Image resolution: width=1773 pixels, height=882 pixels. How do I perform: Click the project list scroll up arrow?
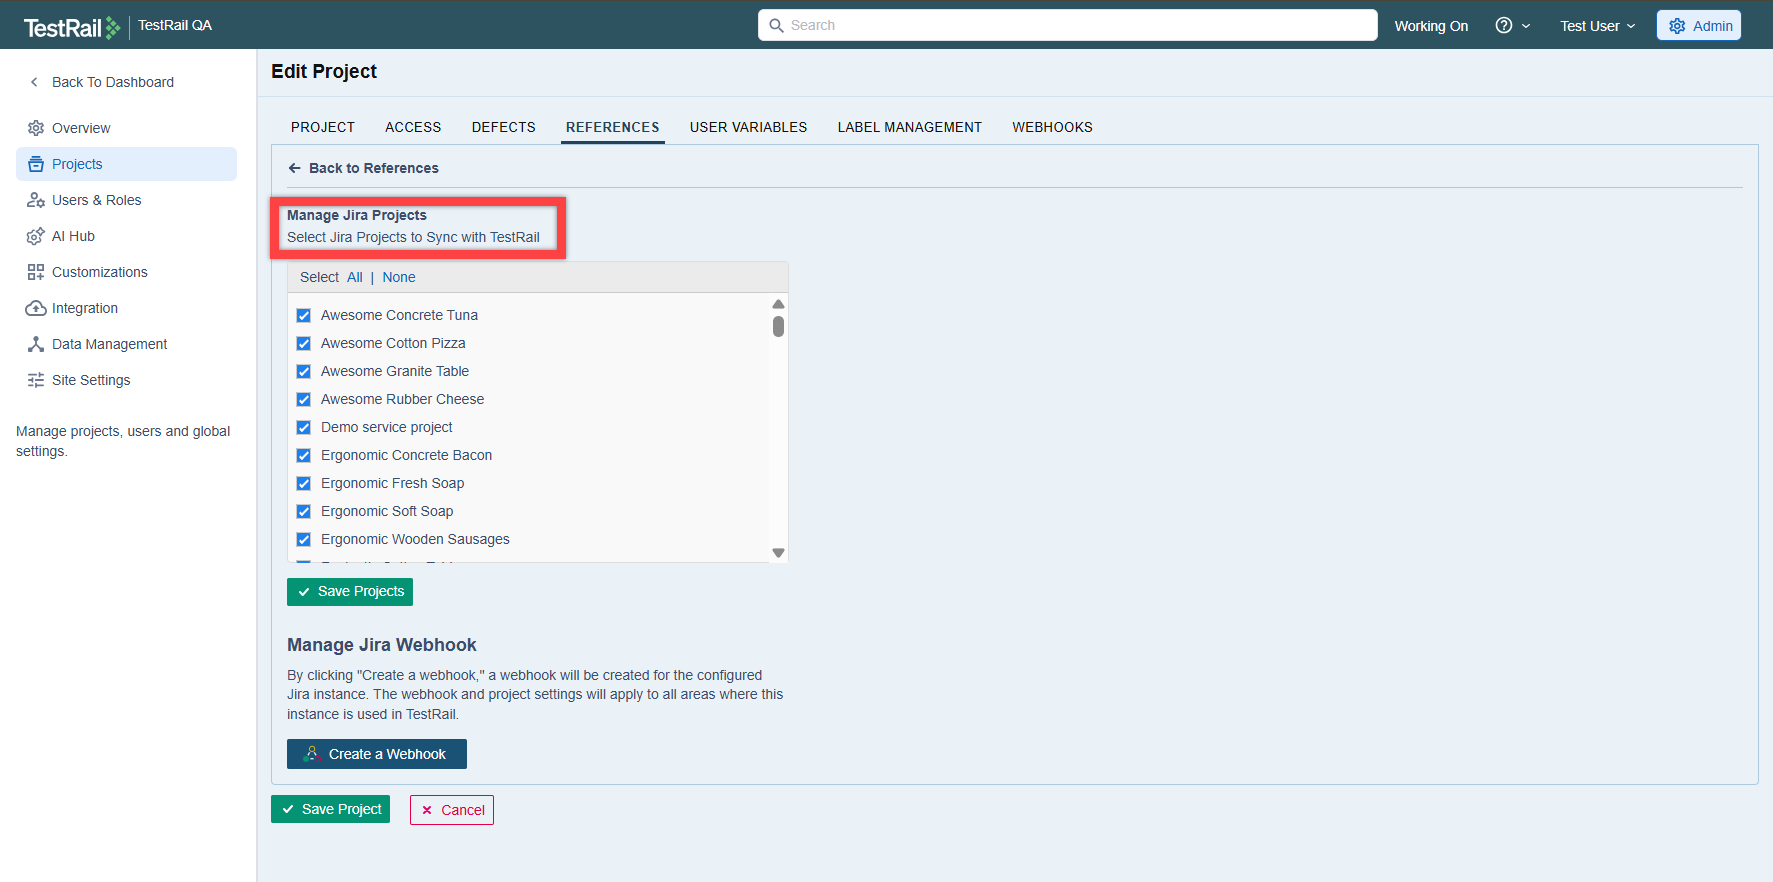click(778, 304)
